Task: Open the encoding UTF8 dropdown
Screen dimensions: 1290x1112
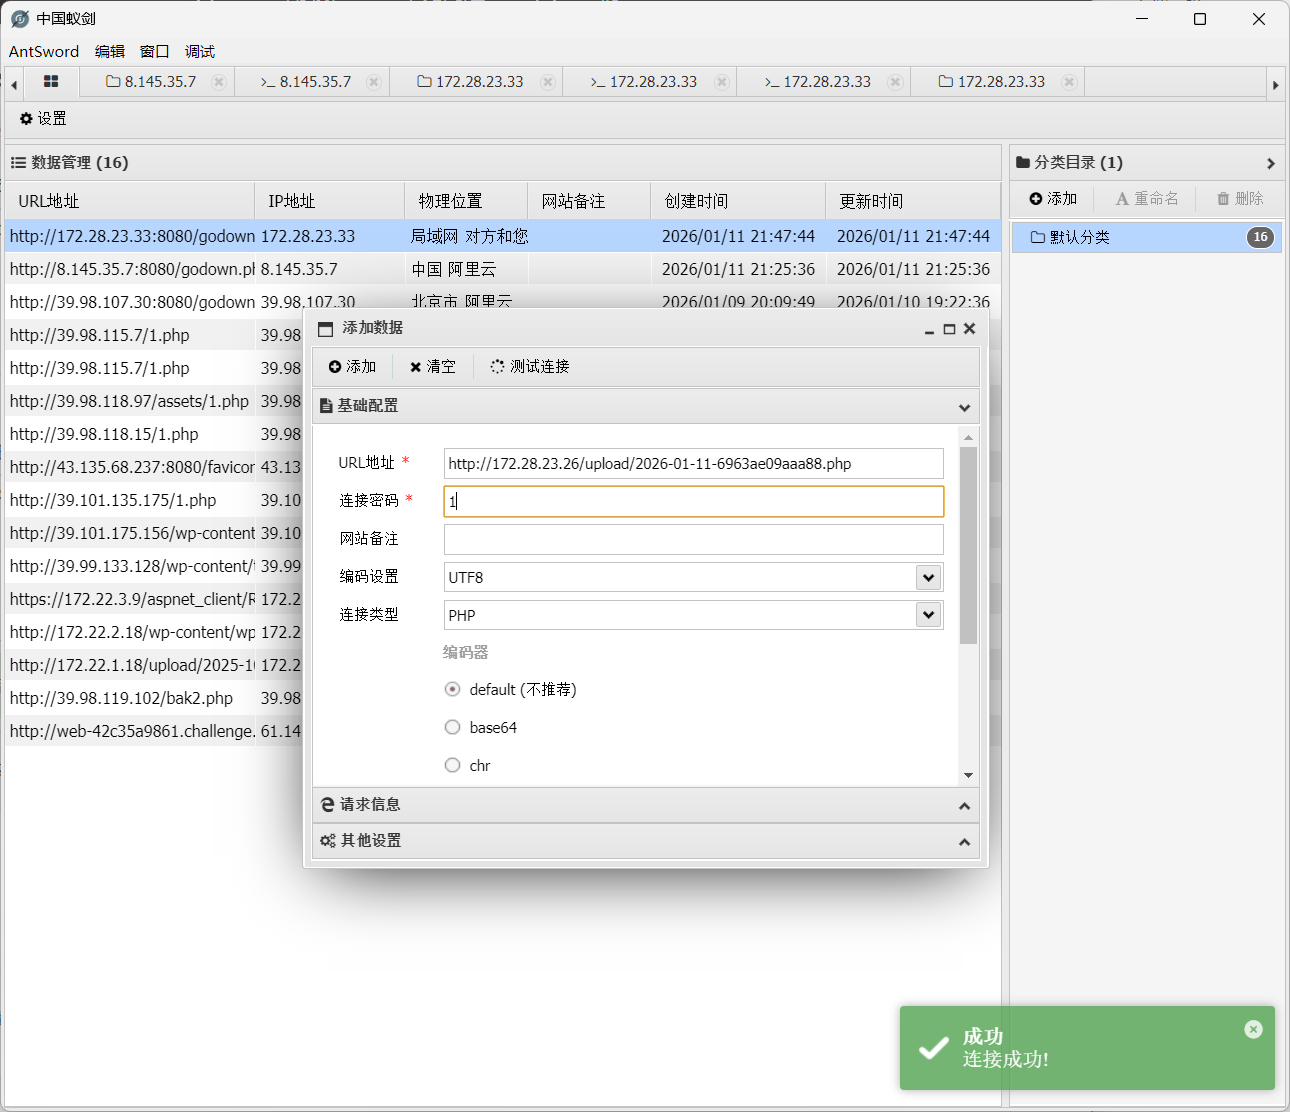Action: pyautogui.click(x=928, y=577)
